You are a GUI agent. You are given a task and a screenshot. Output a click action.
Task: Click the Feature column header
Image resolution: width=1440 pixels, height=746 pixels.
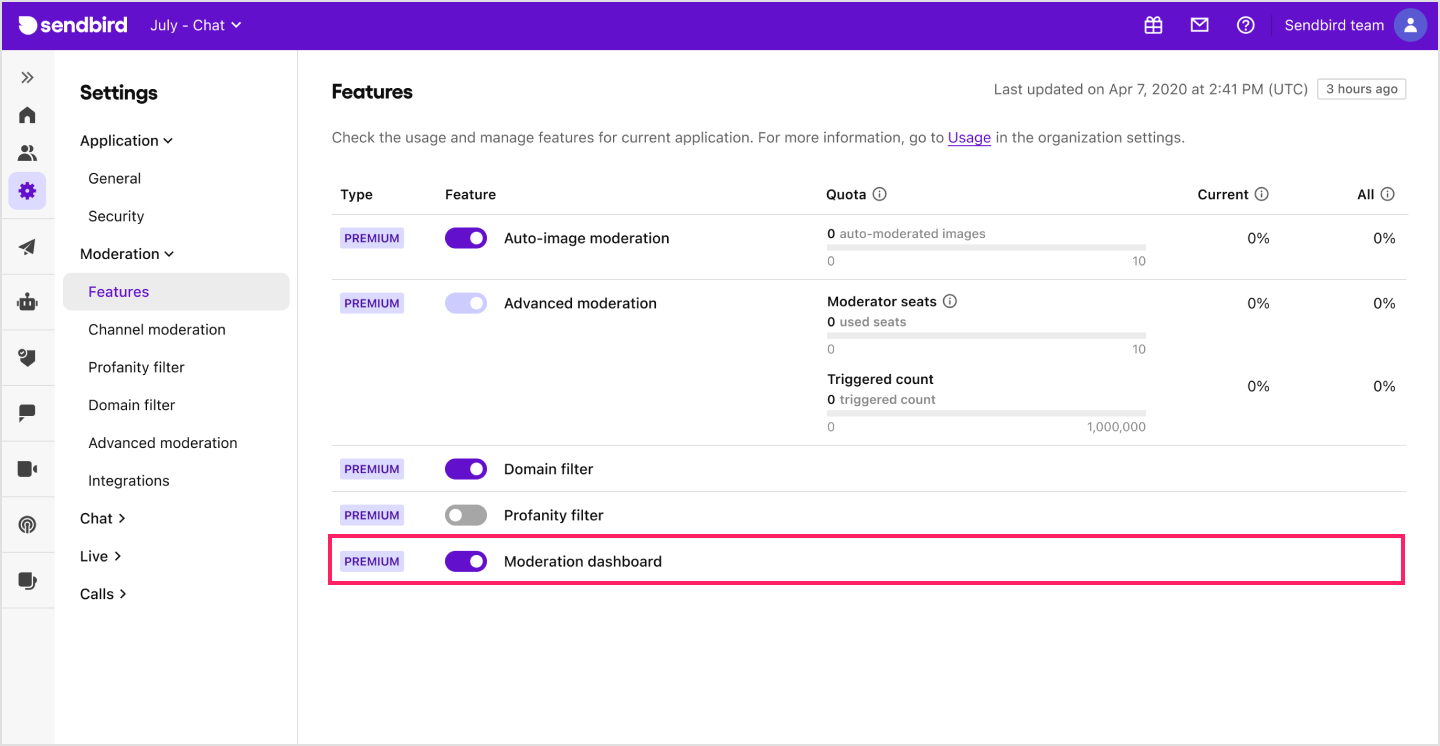[470, 194]
